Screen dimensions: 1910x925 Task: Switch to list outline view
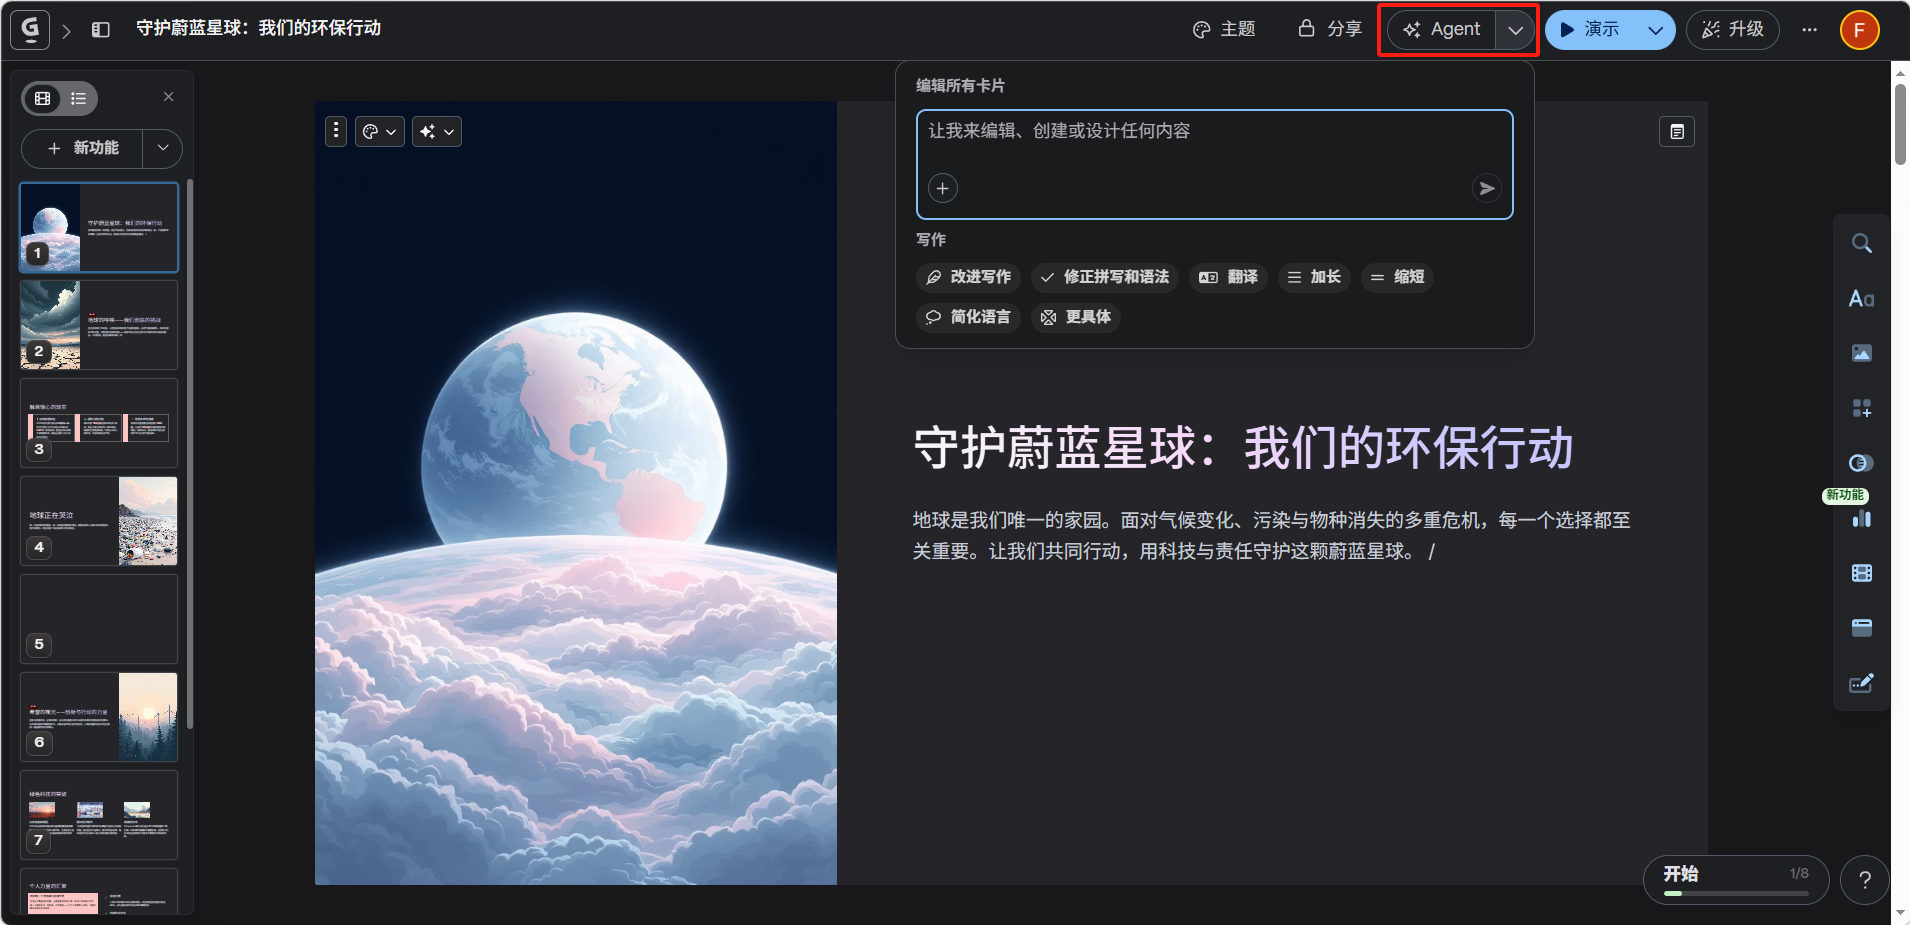[x=79, y=98]
